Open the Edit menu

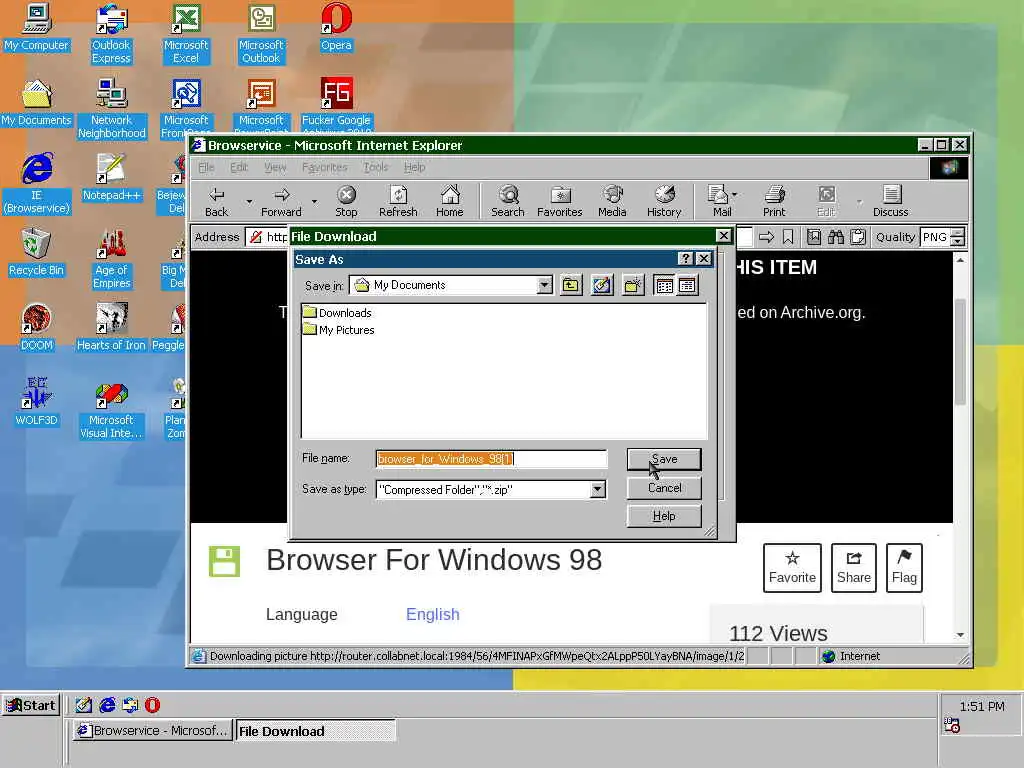pyautogui.click(x=238, y=167)
